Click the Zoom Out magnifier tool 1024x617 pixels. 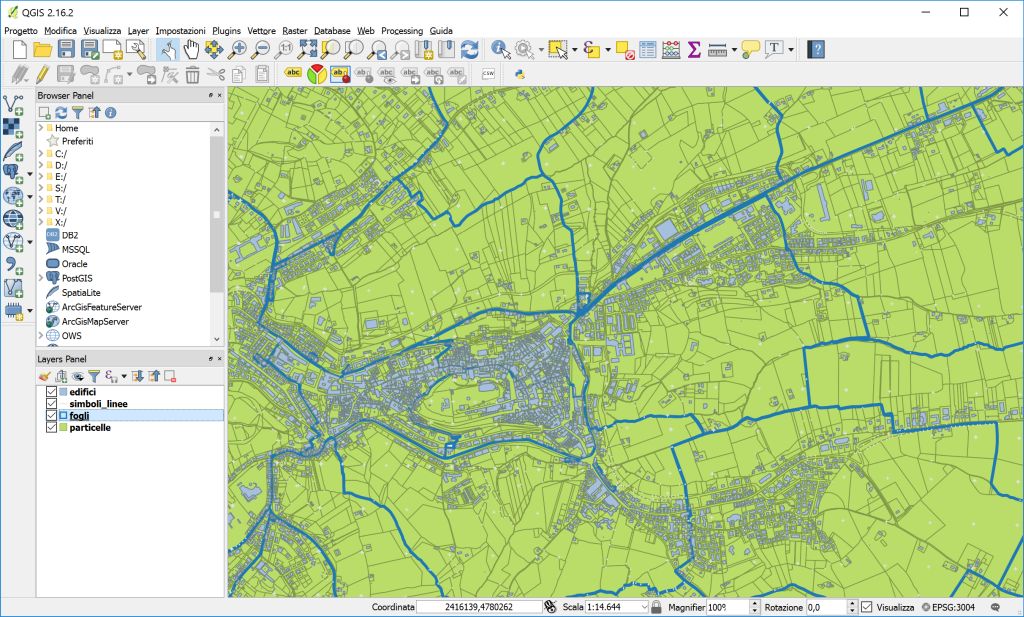click(x=261, y=50)
